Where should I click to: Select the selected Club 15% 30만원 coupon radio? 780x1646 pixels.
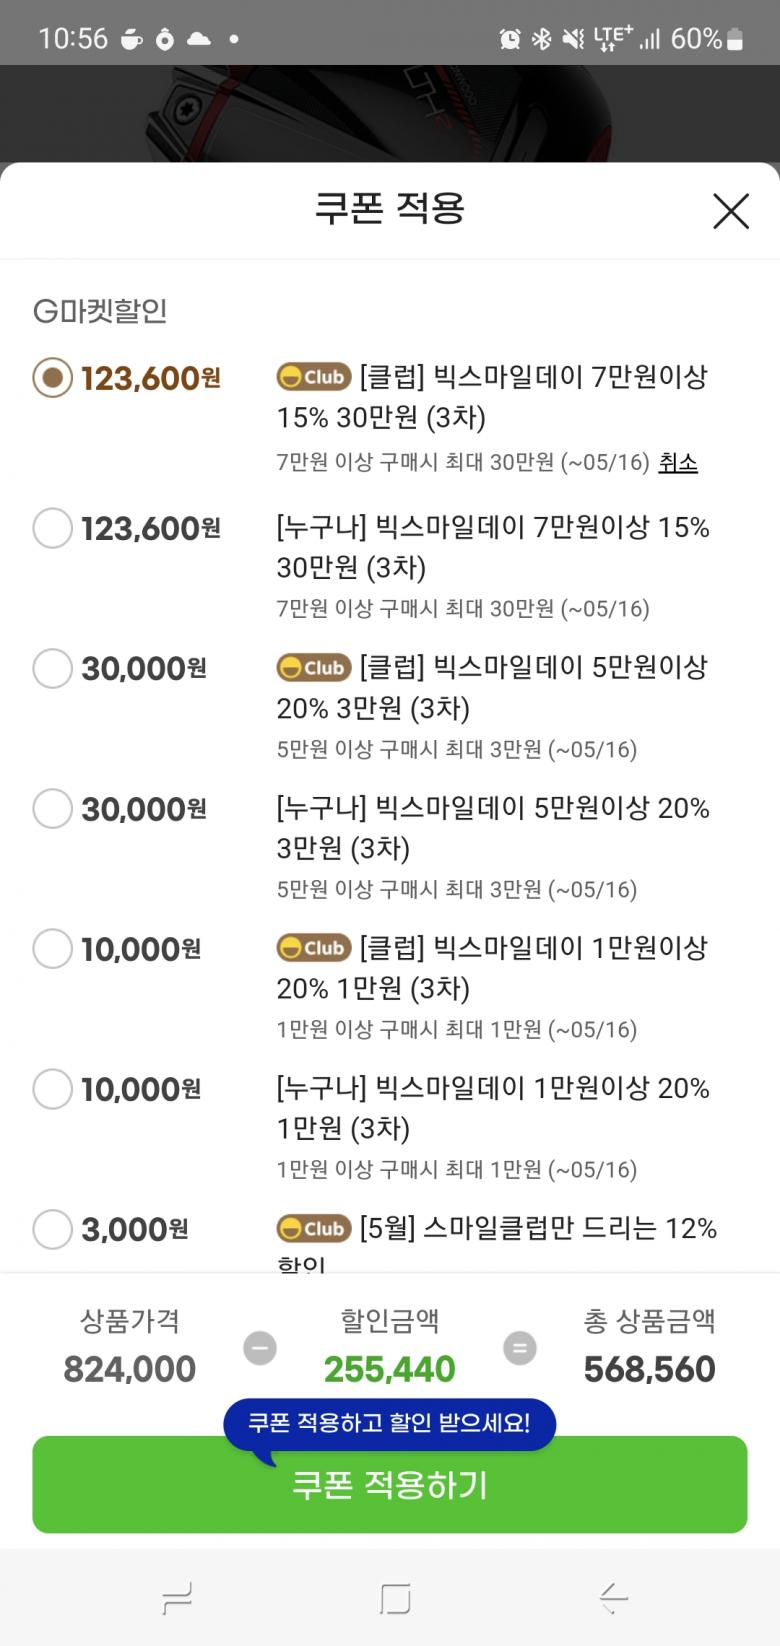tap(53, 378)
